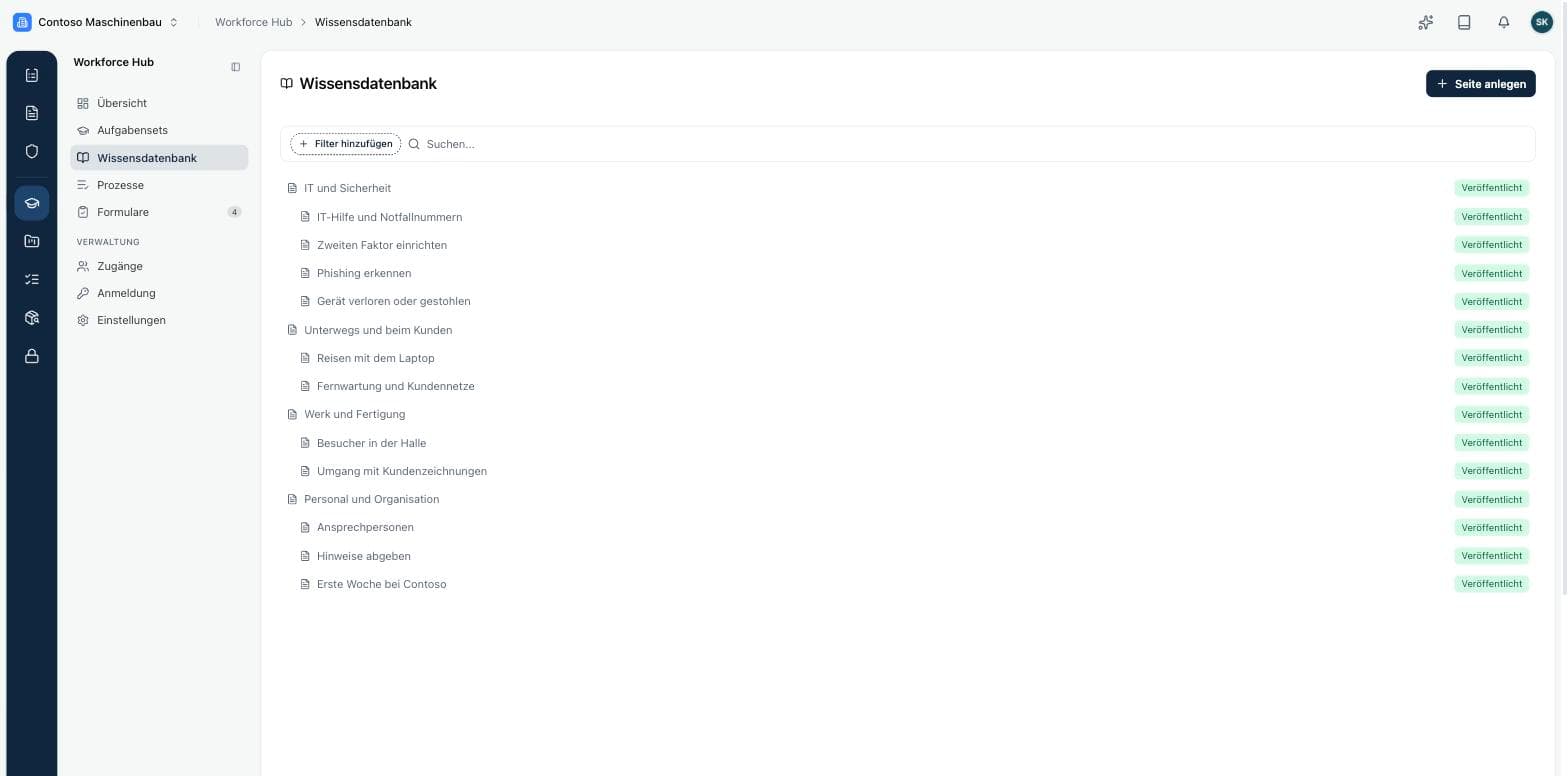
Task: Open Anmeldung under Verwaltung
Action: pyautogui.click(x=159, y=293)
